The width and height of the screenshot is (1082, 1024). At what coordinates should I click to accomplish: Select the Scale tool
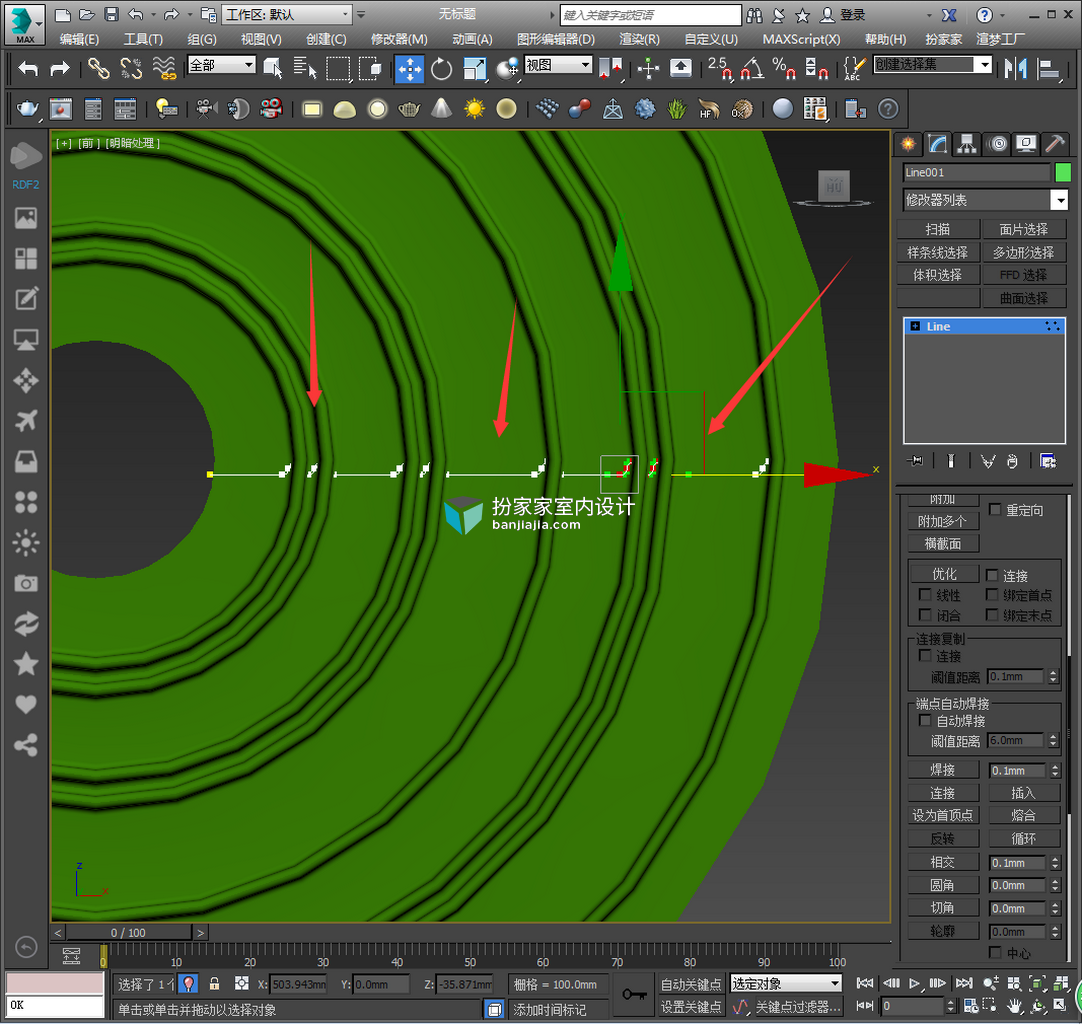474,69
